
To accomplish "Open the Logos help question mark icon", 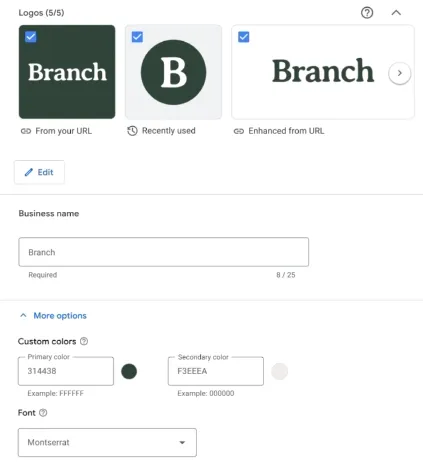I will 367,13.
